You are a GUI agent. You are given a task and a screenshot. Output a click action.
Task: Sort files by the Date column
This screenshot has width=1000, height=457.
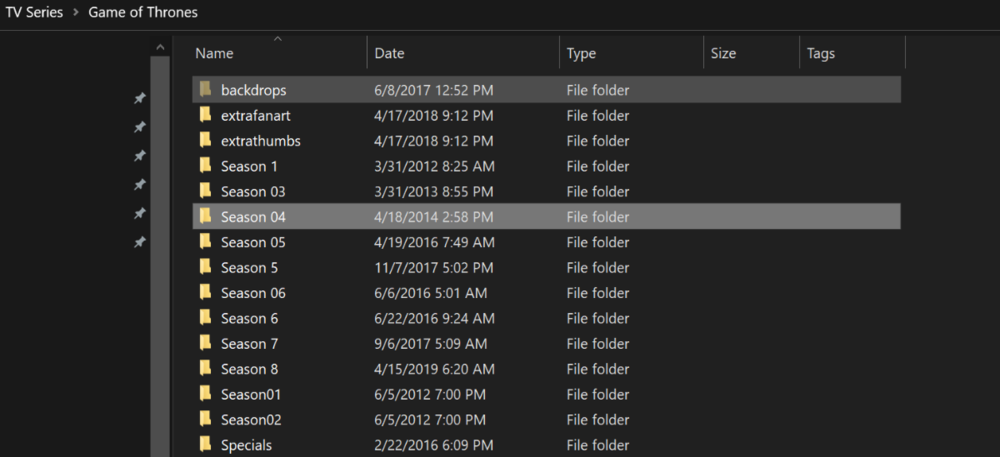(389, 53)
